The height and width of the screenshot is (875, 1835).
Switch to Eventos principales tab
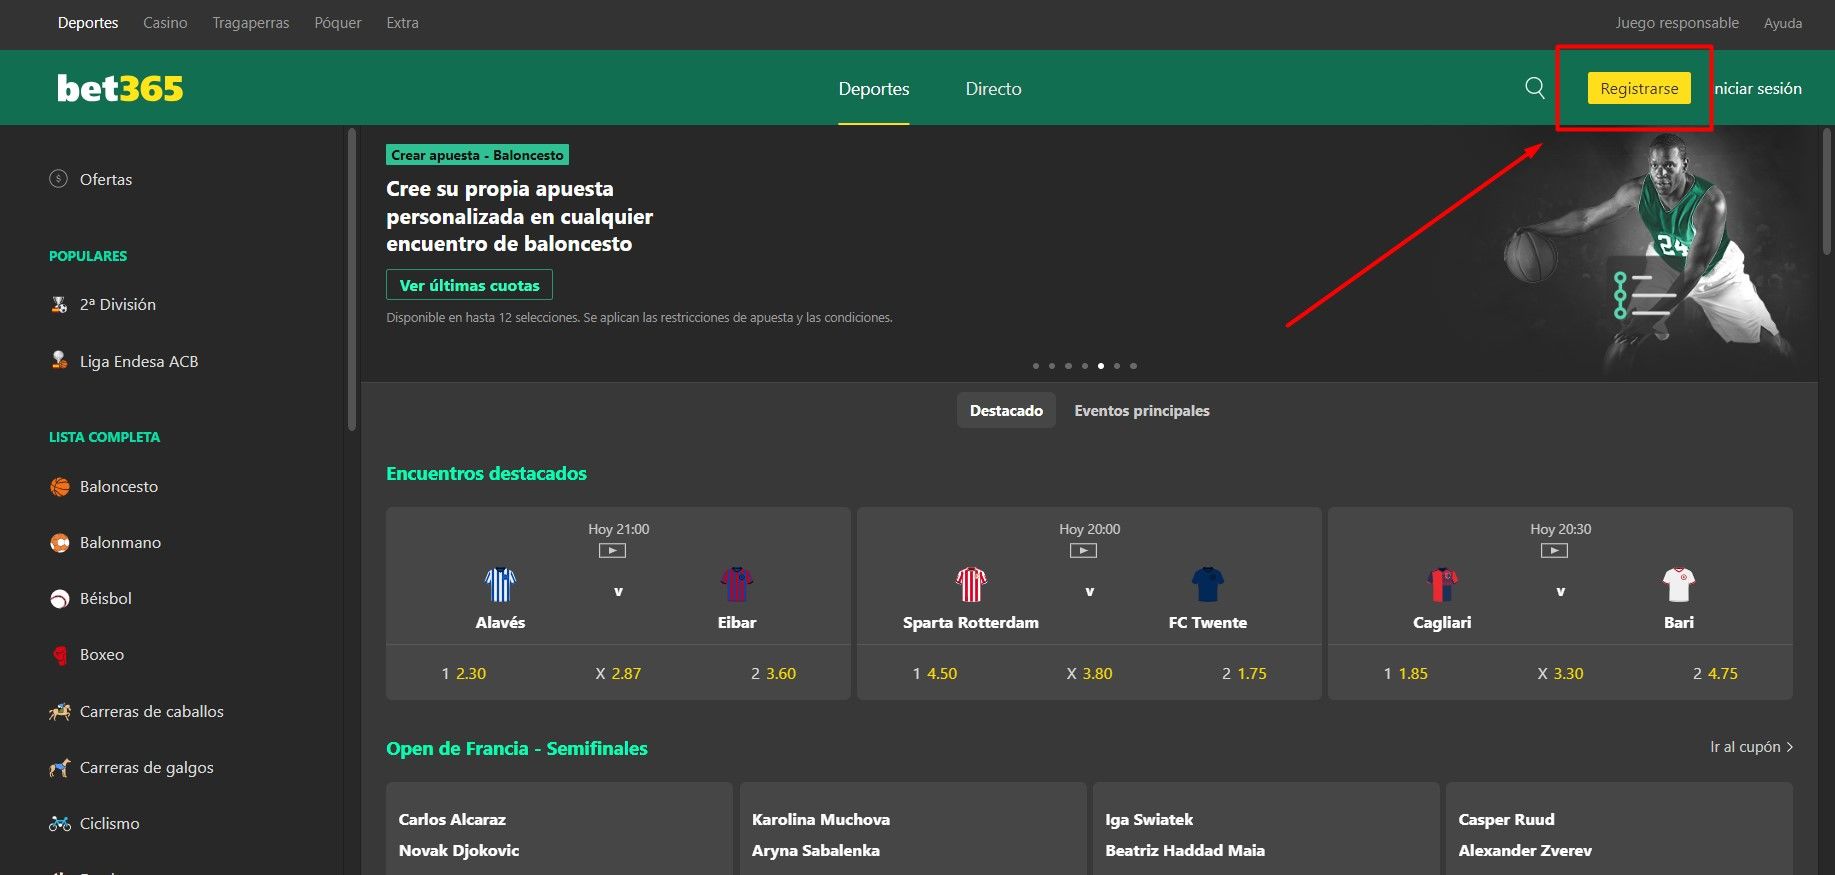(1142, 410)
